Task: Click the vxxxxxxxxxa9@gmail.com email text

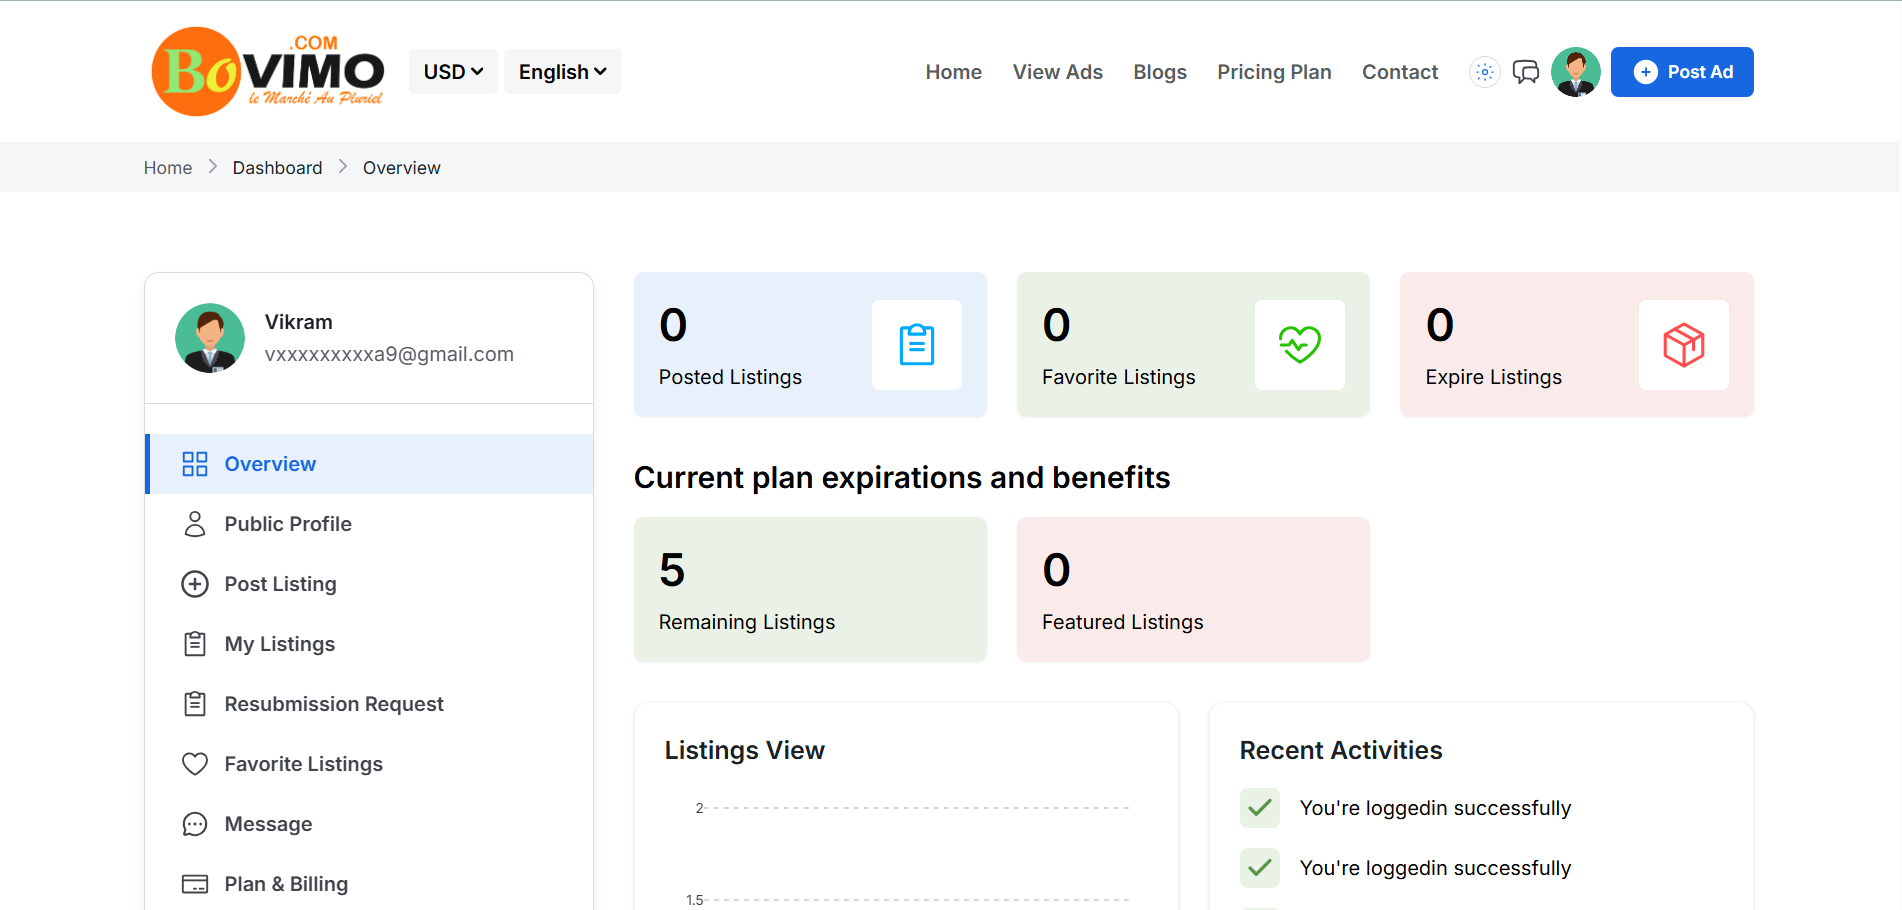Action: click(389, 354)
